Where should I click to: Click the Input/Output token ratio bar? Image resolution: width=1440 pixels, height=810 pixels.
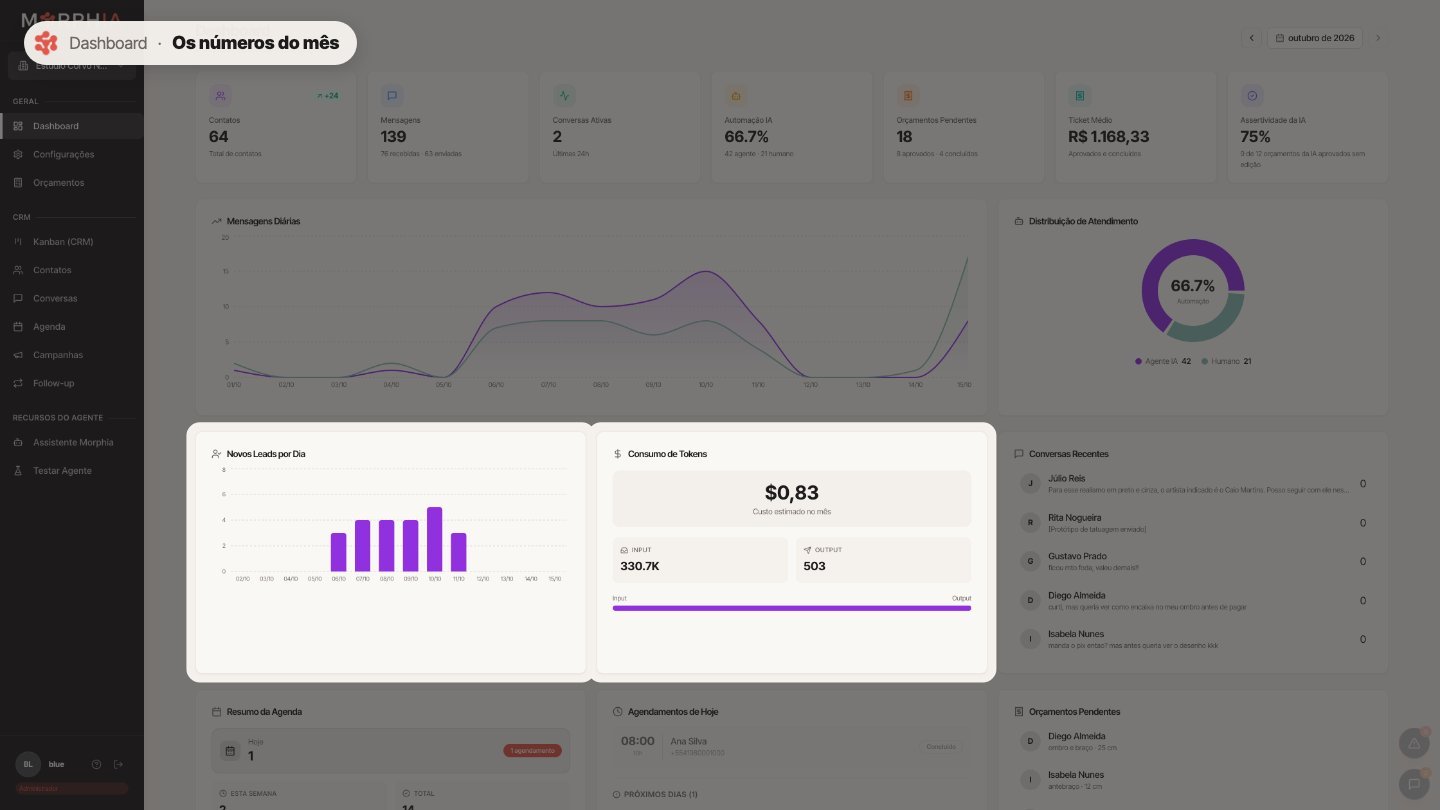(792, 608)
